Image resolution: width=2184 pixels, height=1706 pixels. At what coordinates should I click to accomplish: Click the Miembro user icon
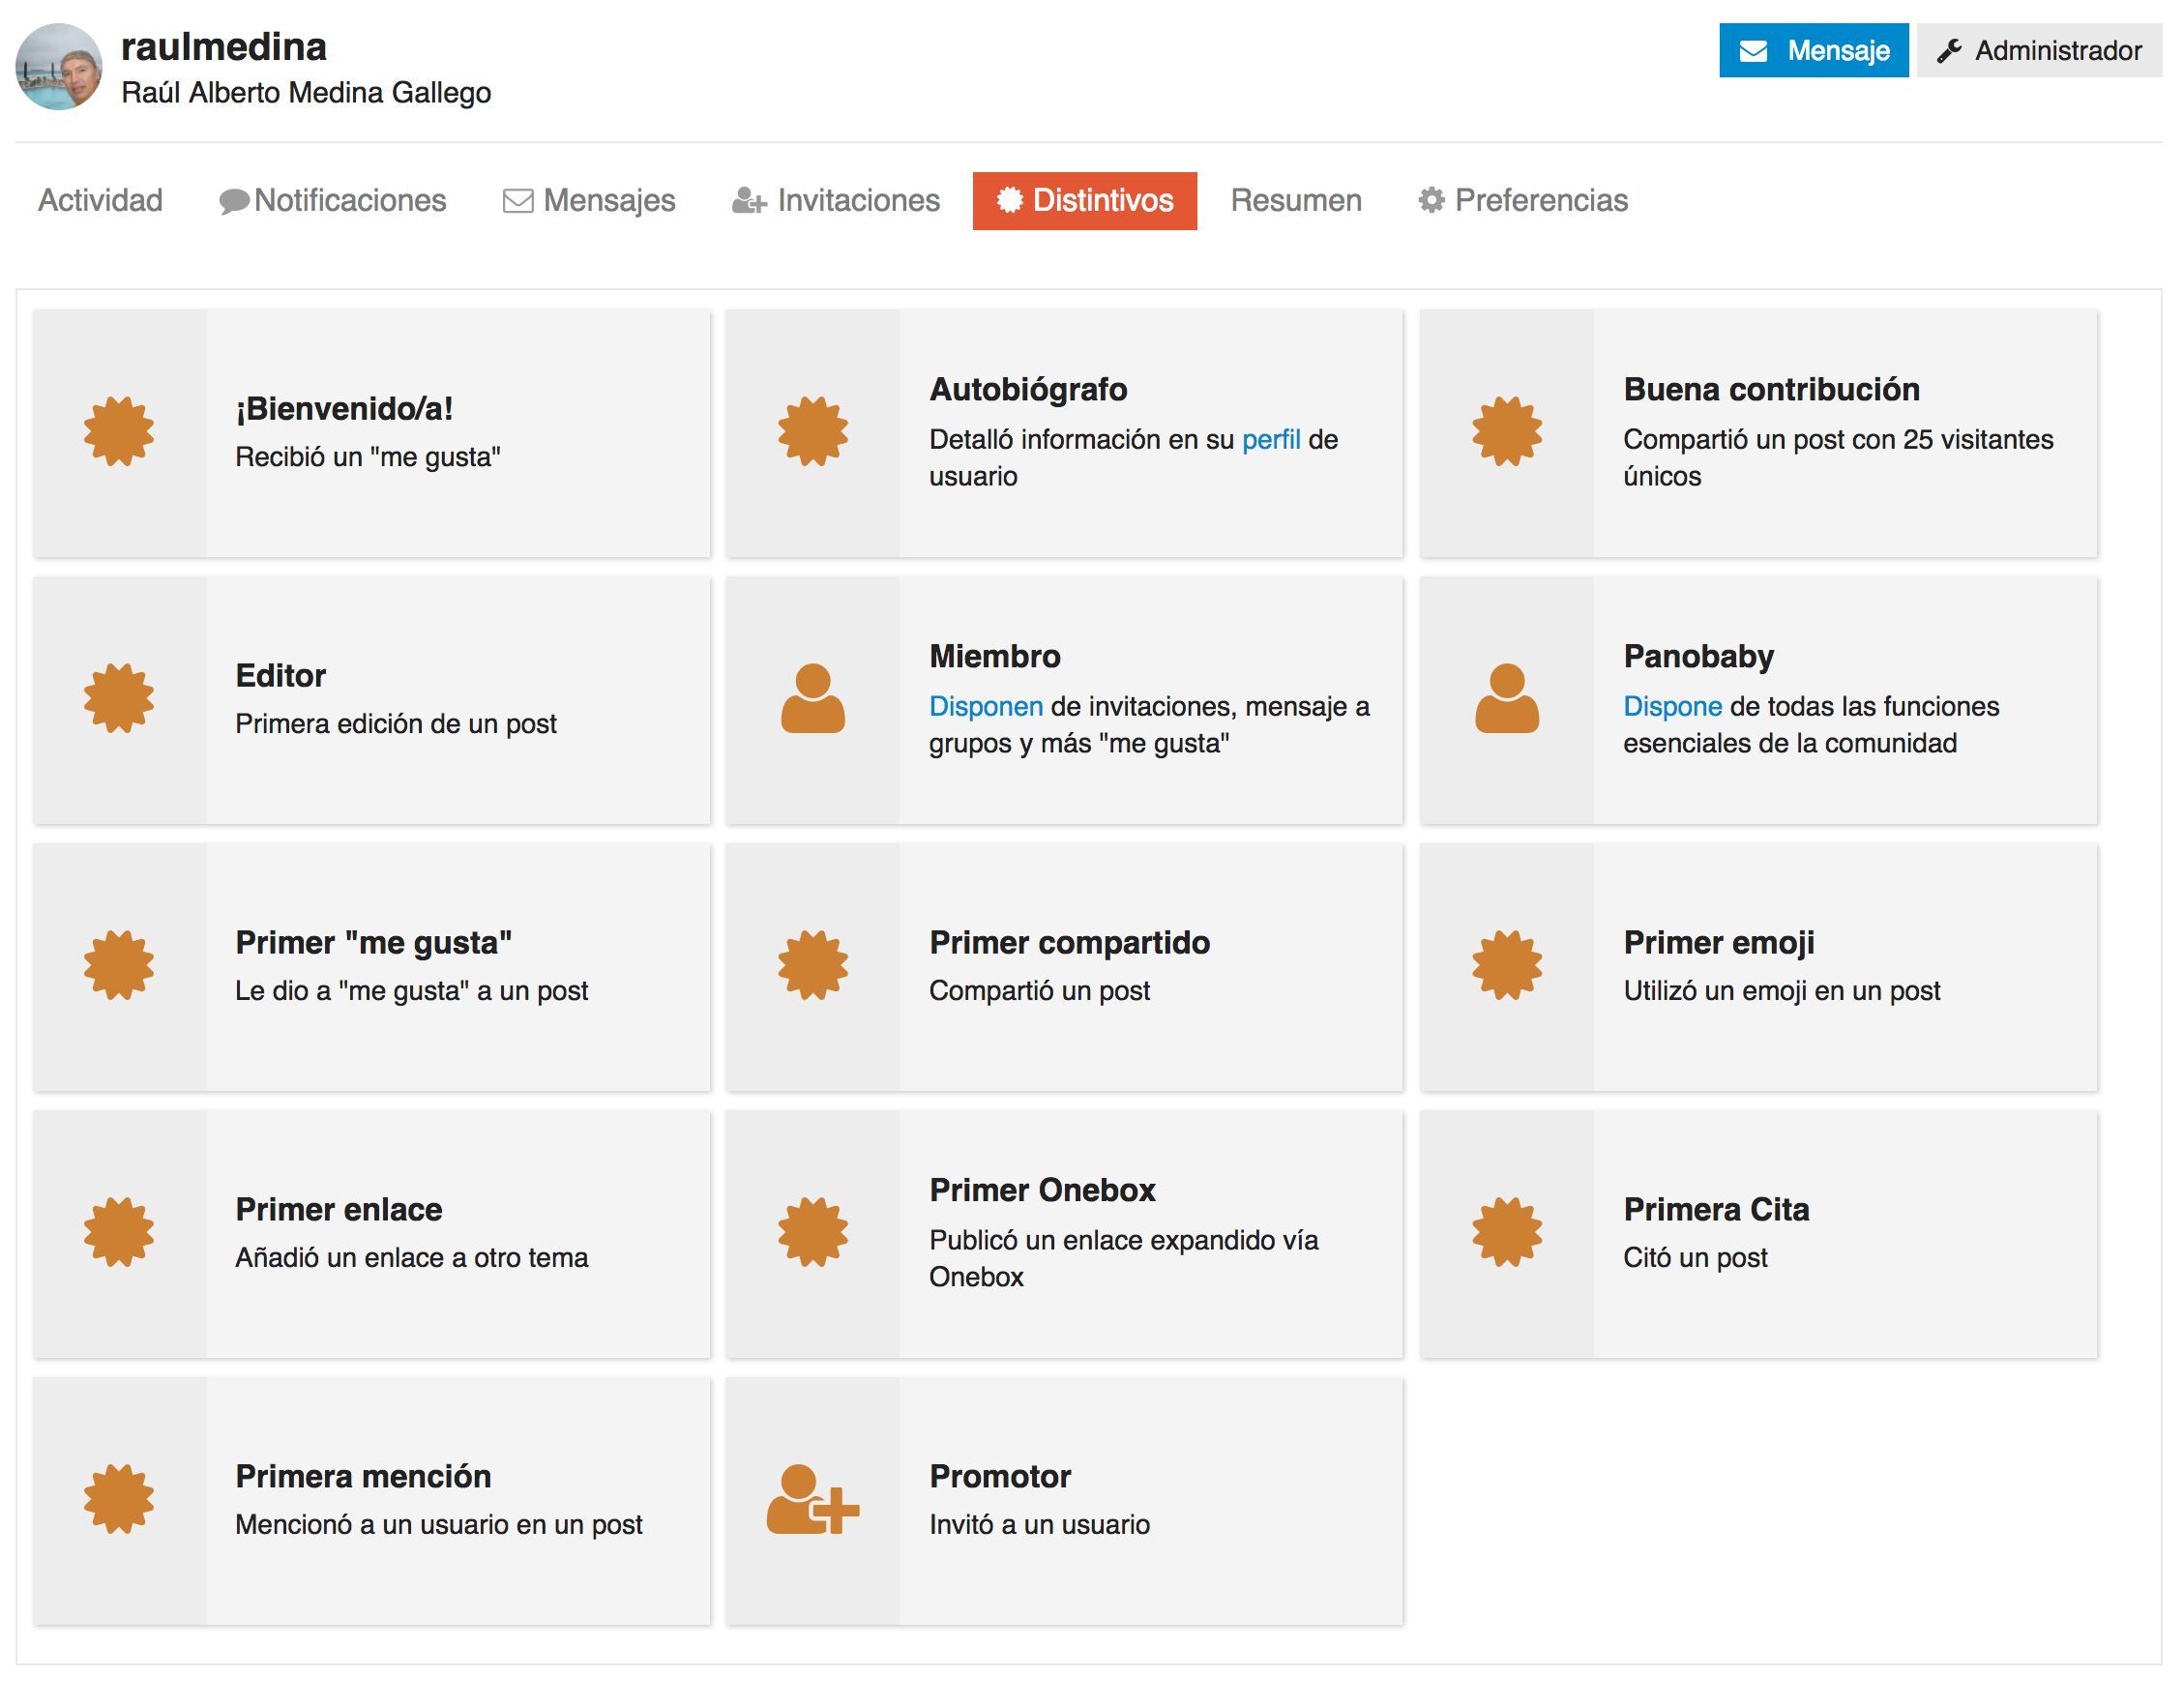coord(813,698)
